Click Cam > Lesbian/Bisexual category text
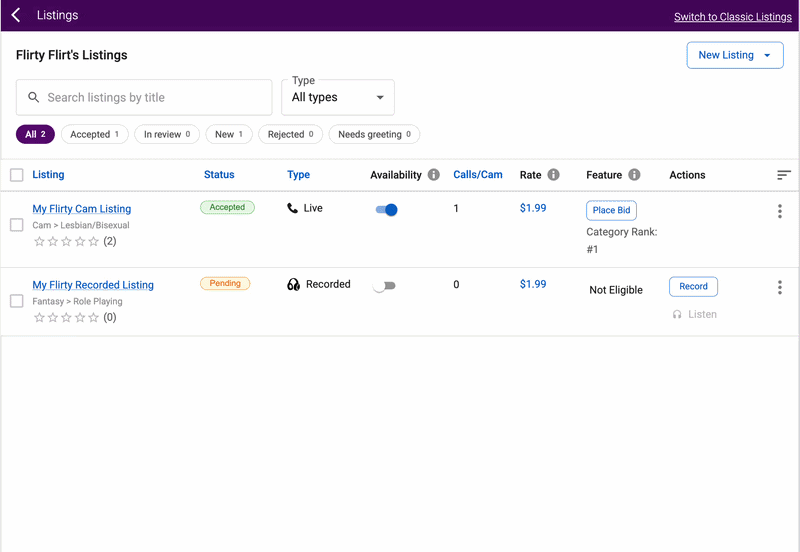This screenshot has width=800, height=552. [x=81, y=225]
